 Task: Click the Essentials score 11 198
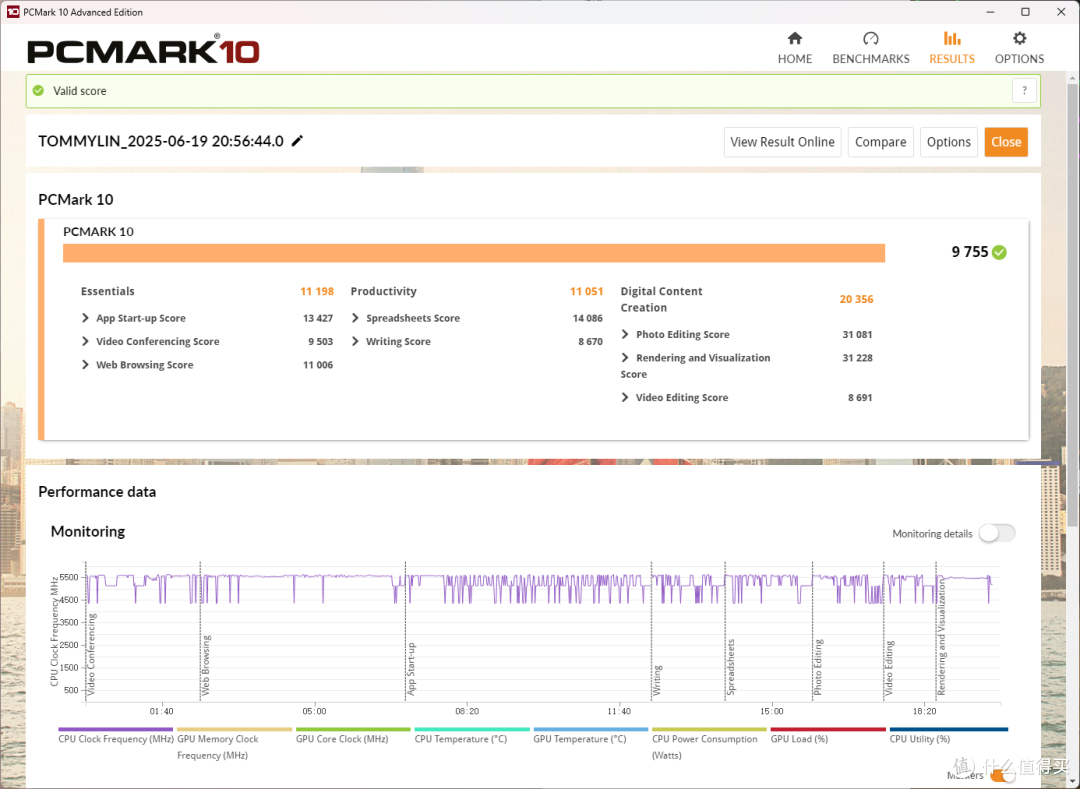[x=317, y=291]
